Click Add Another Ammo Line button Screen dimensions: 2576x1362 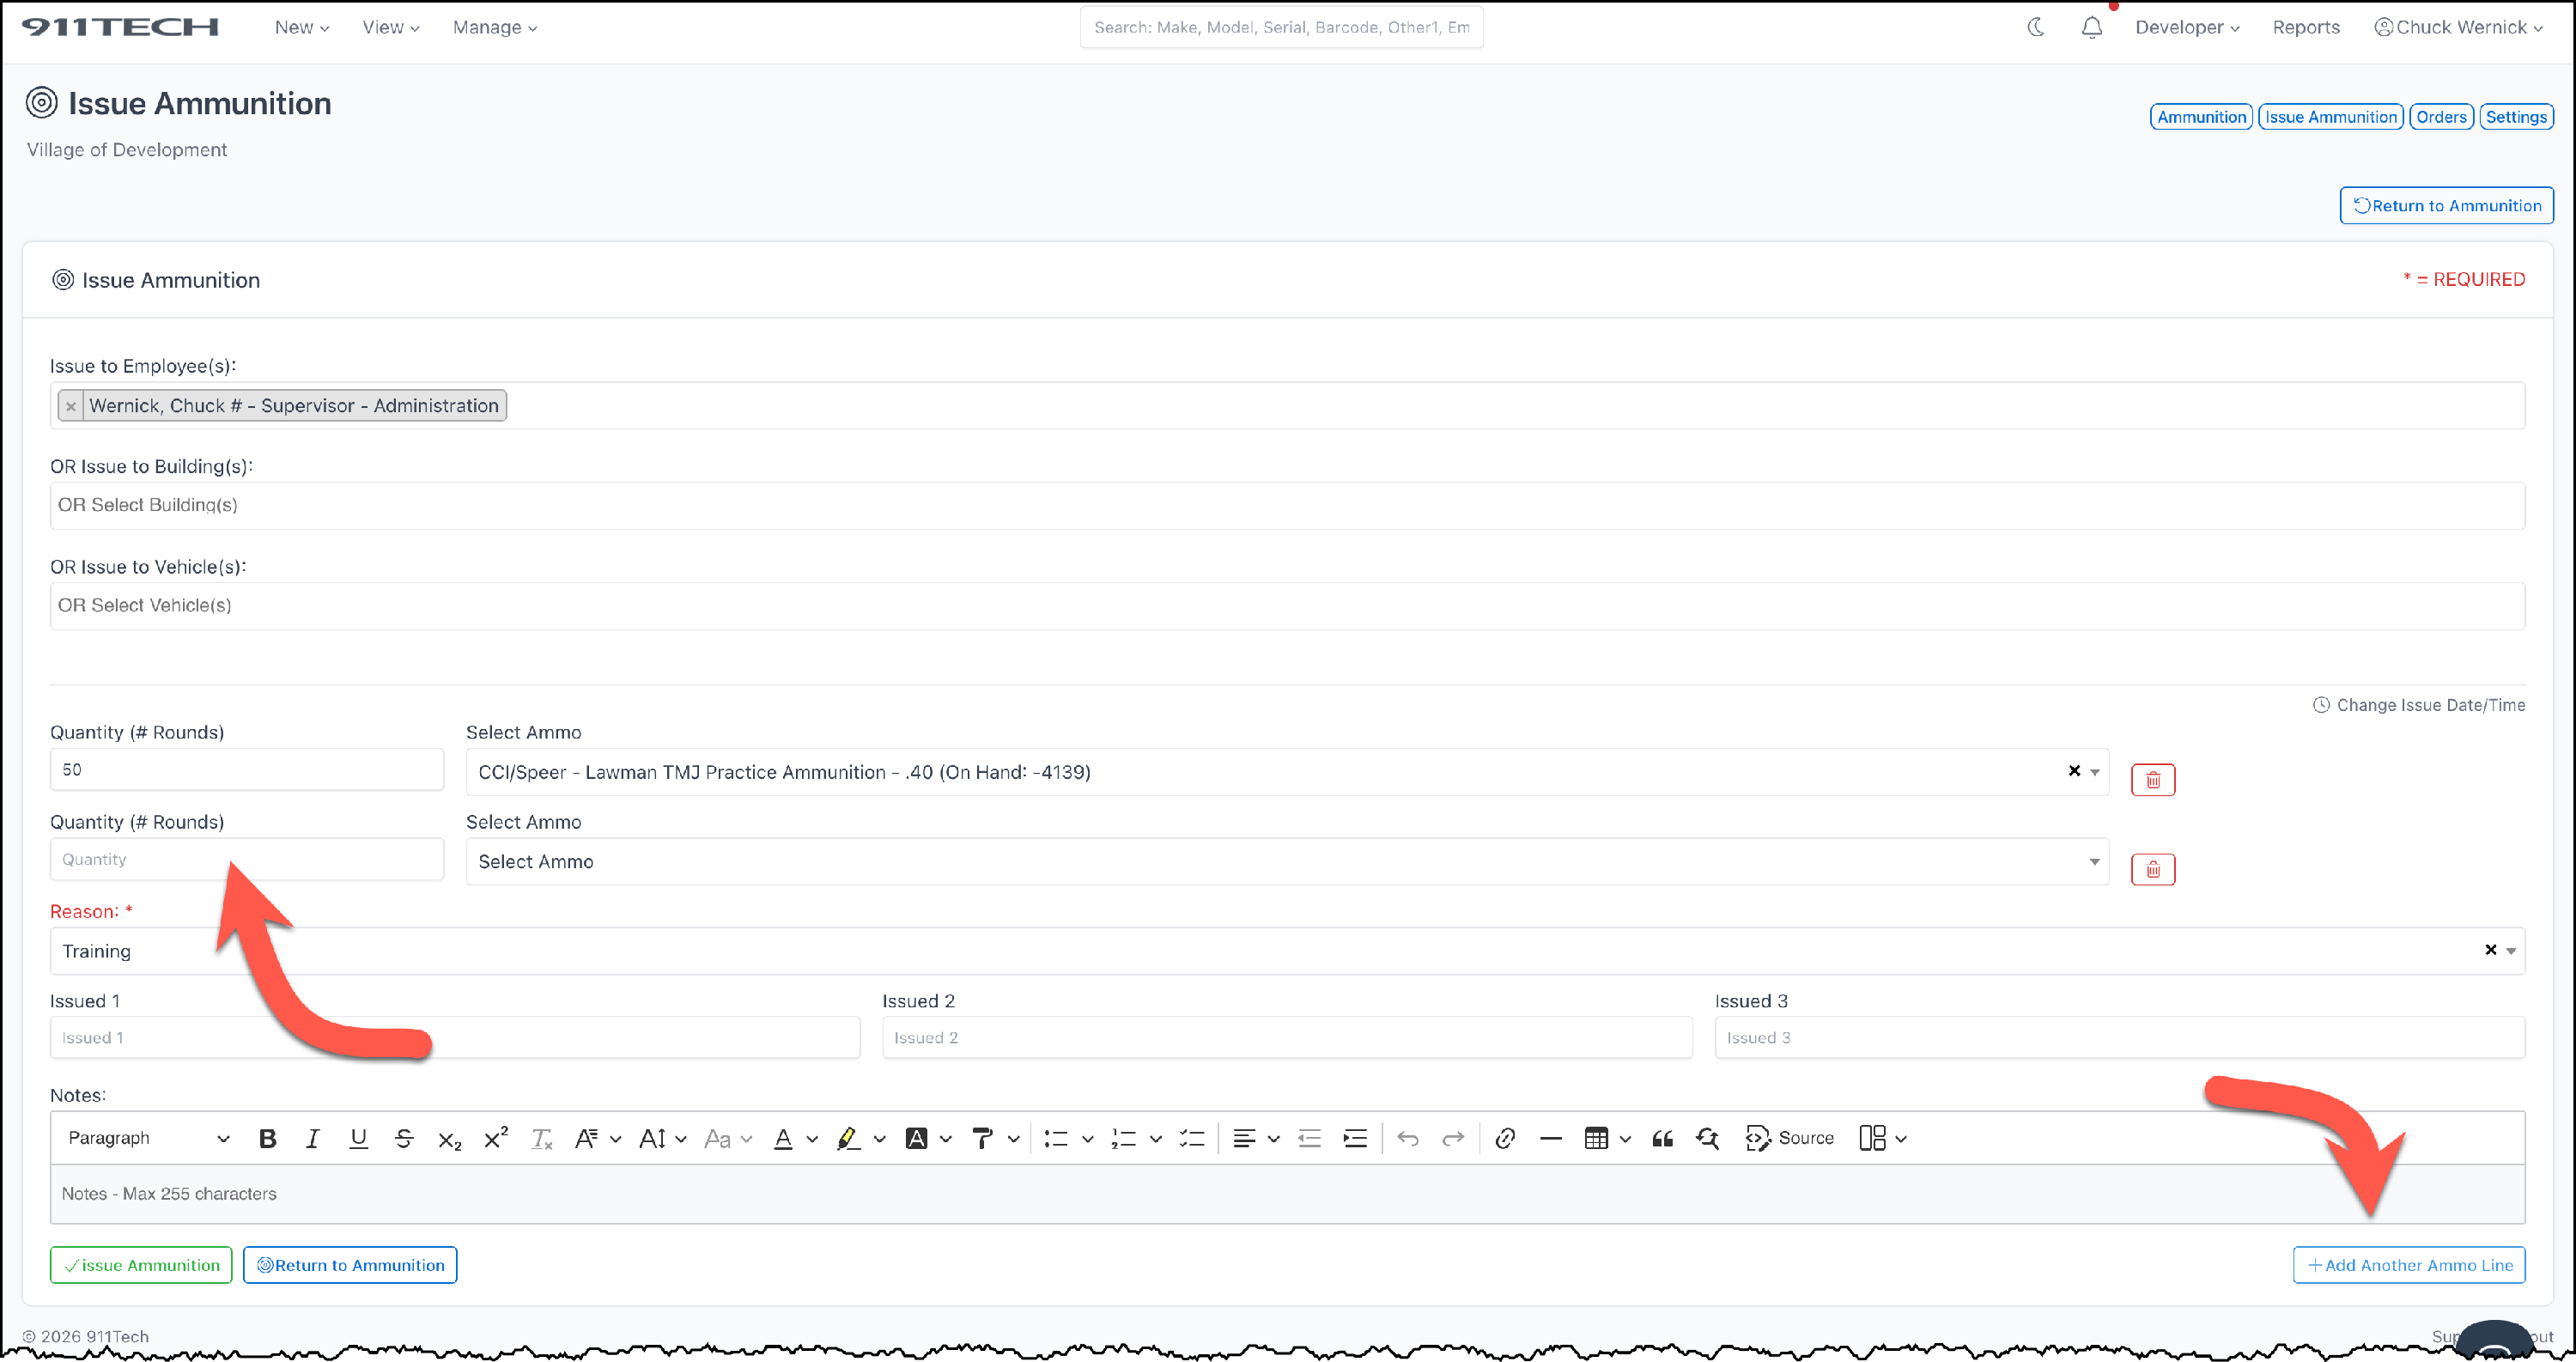point(2408,1265)
